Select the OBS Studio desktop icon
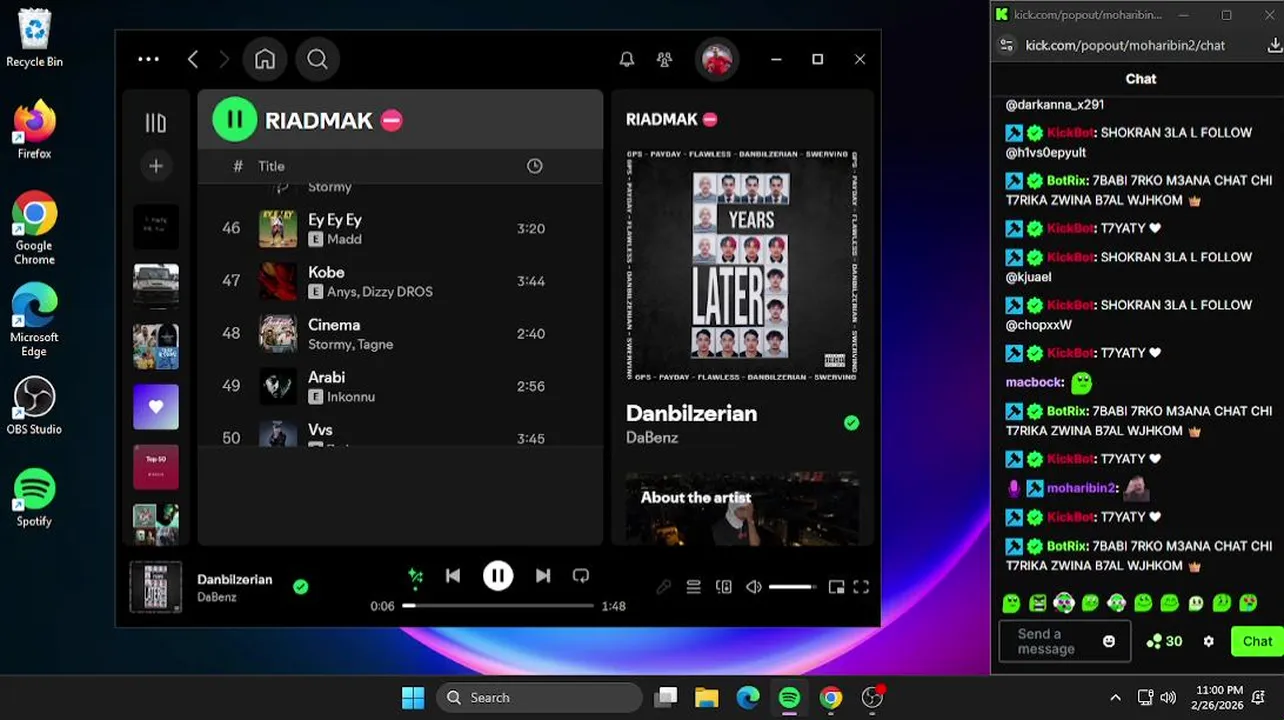This screenshot has width=1284, height=720. 34,405
